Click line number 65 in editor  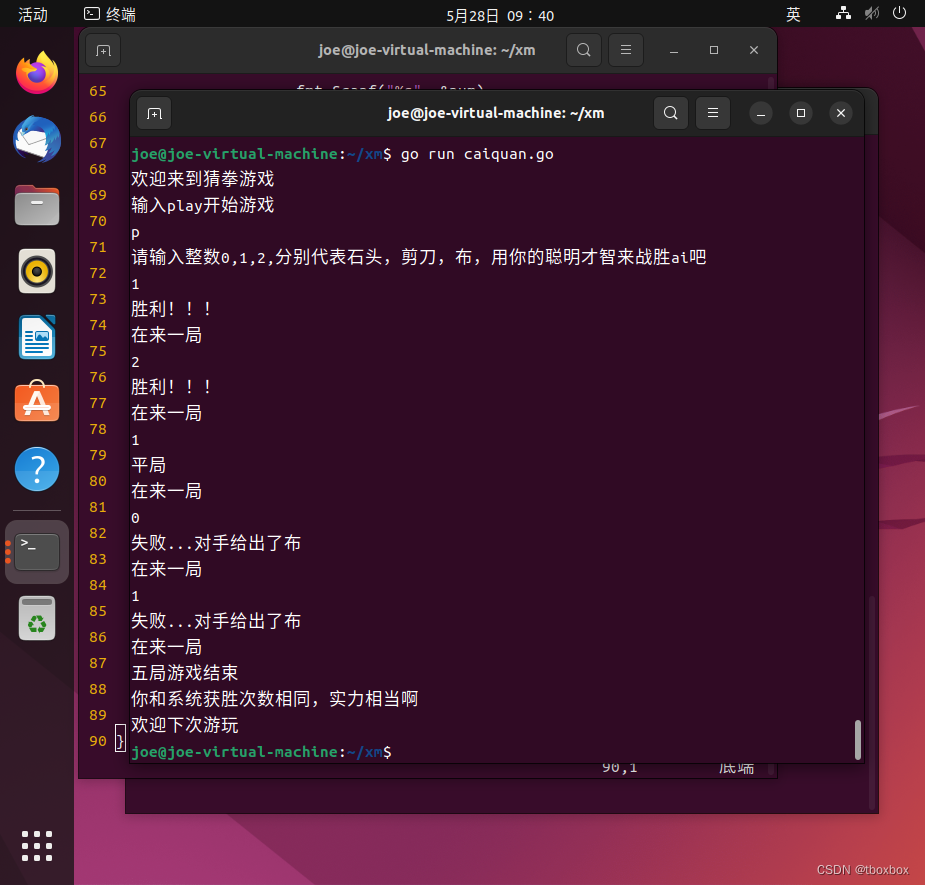pyautogui.click(x=98, y=91)
